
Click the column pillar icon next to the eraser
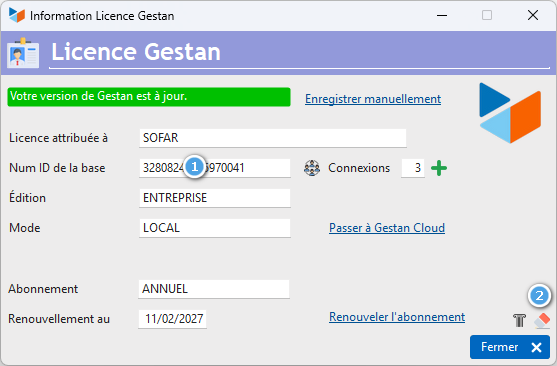(x=519, y=320)
